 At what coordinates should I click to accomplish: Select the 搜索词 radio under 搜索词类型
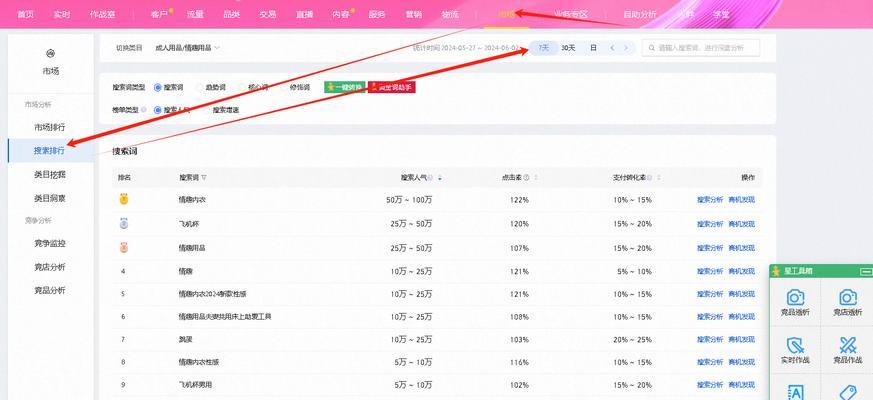point(158,87)
